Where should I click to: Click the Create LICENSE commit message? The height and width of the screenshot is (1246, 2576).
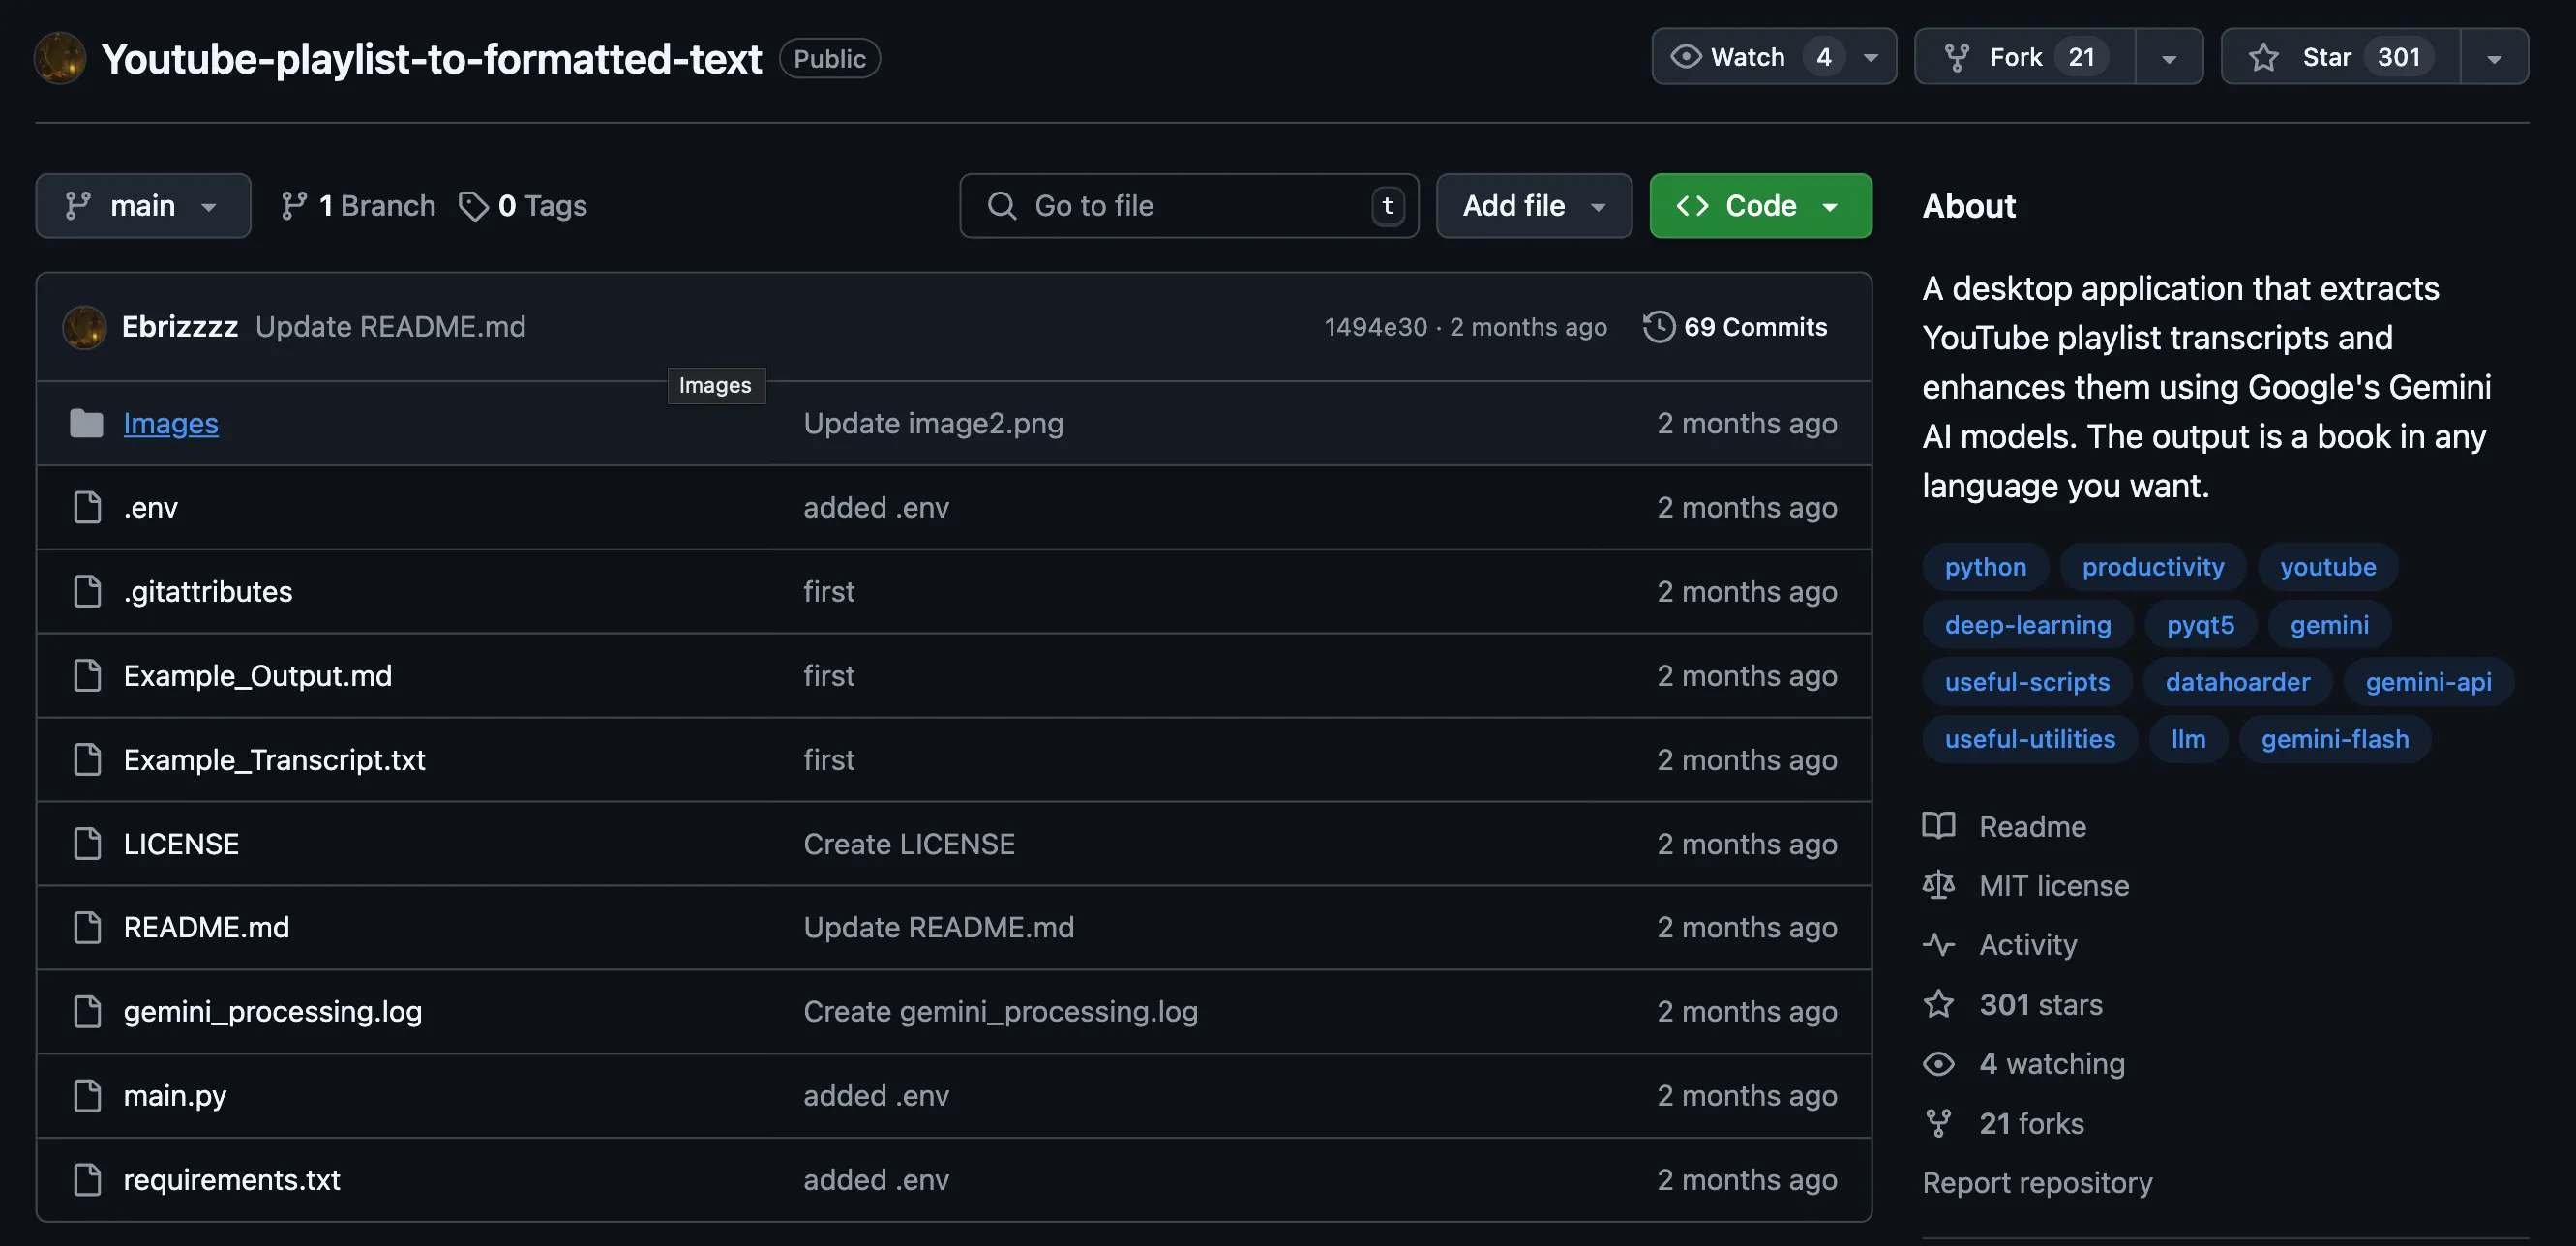[909, 844]
